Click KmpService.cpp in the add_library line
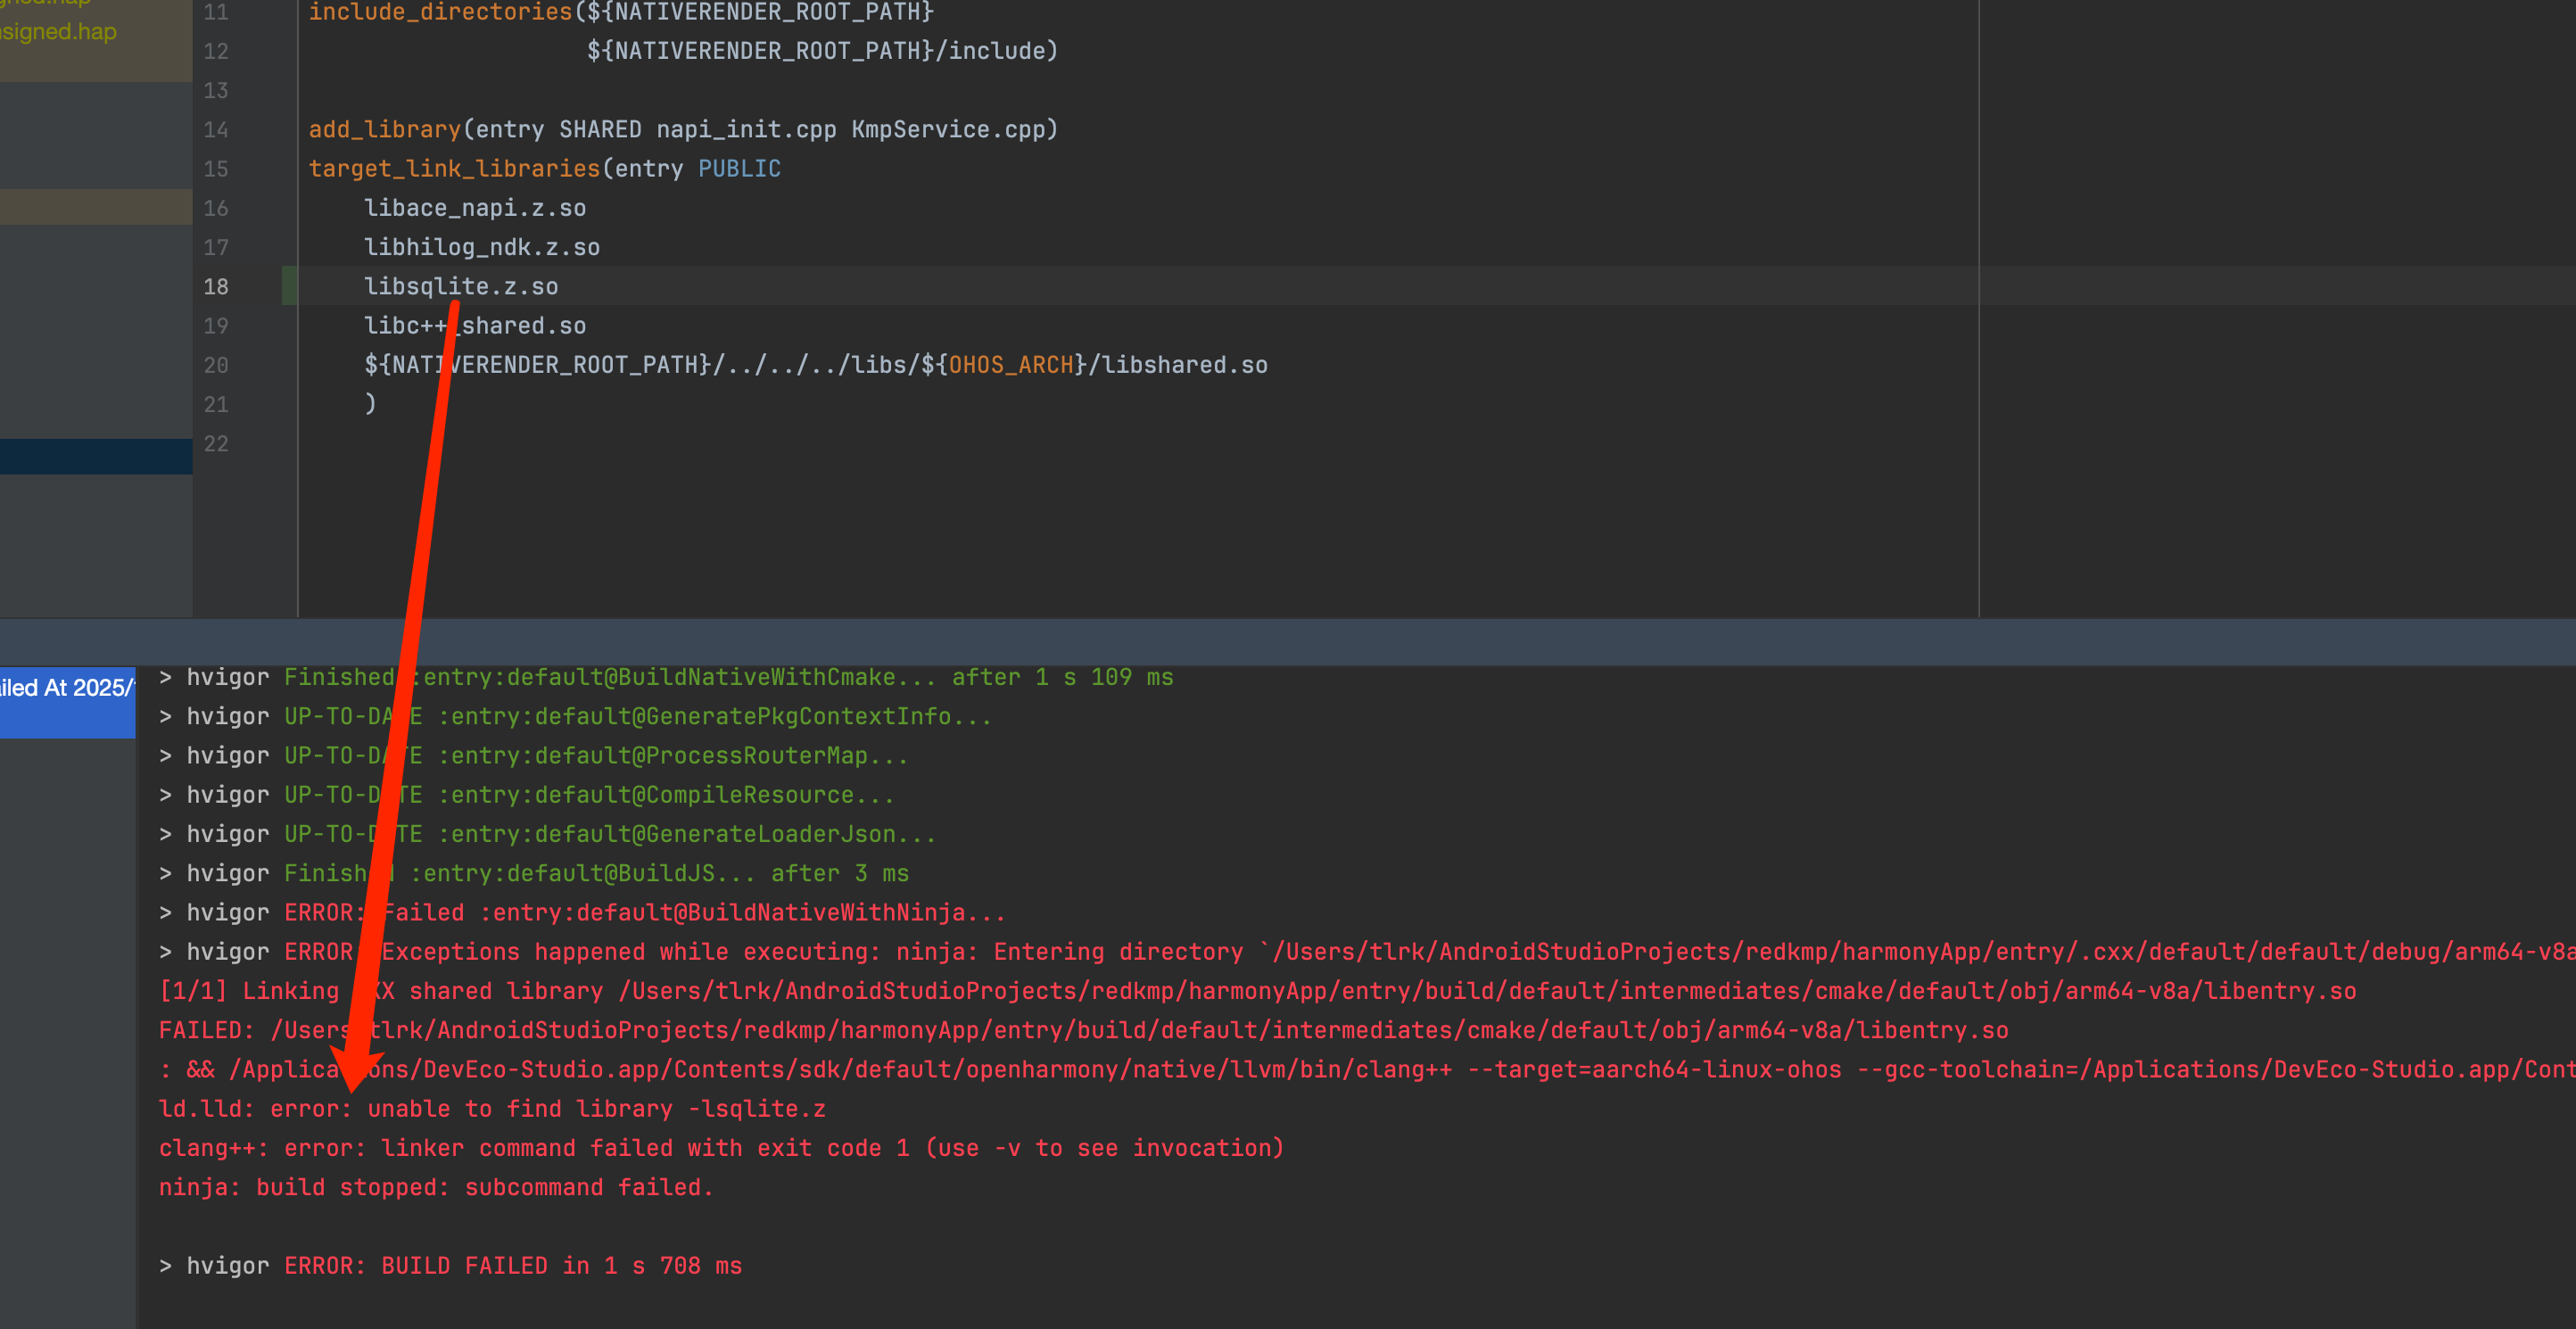The height and width of the screenshot is (1329, 2576). [x=947, y=130]
